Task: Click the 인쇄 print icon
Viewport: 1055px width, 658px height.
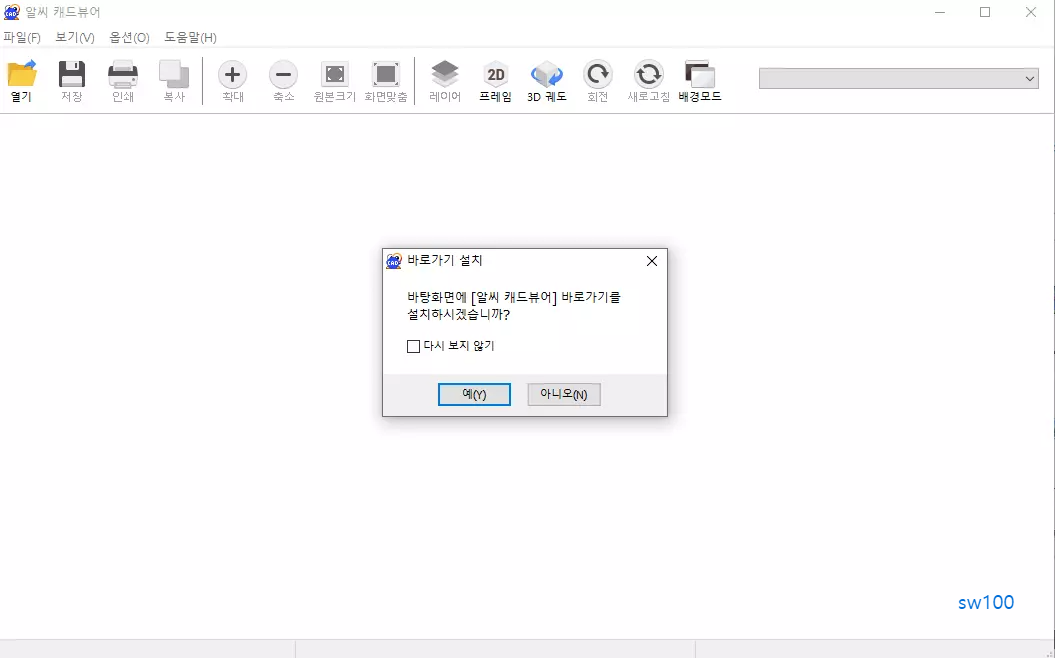Action: (122, 78)
